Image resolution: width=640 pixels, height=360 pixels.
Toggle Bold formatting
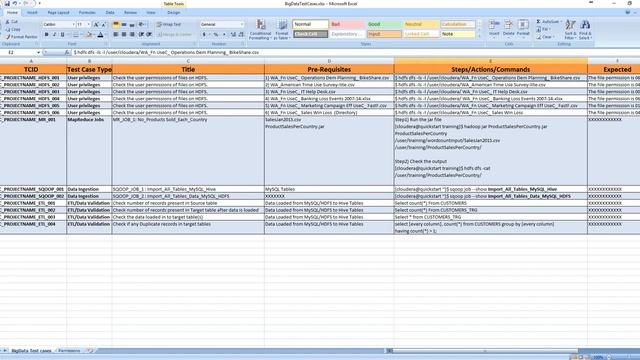(47, 35)
